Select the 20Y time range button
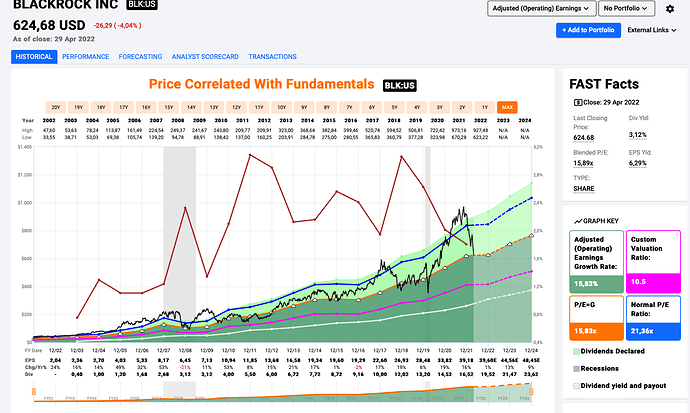 [x=56, y=105]
